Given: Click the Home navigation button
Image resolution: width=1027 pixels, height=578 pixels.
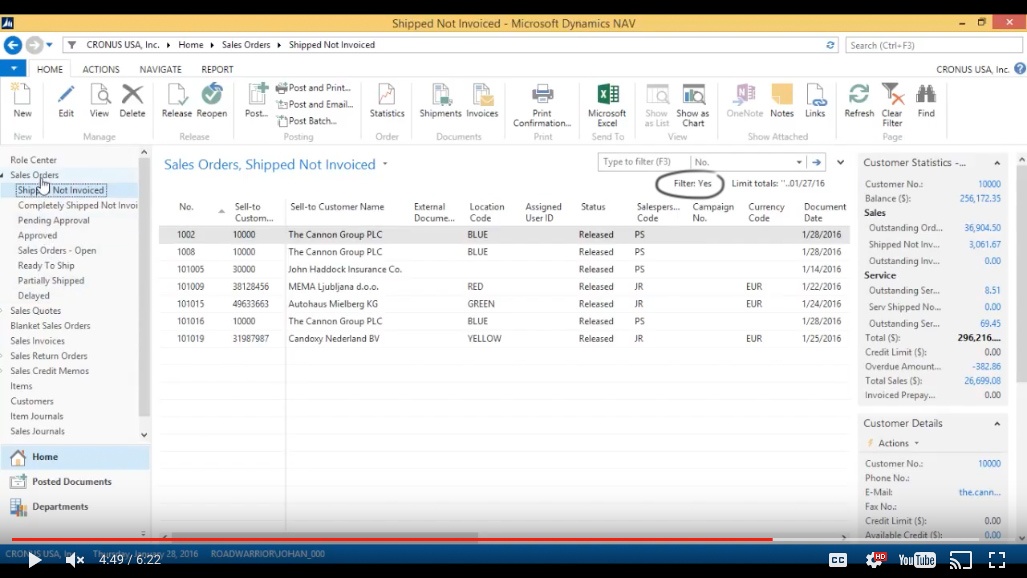Looking at the screenshot, I should coord(75,457).
